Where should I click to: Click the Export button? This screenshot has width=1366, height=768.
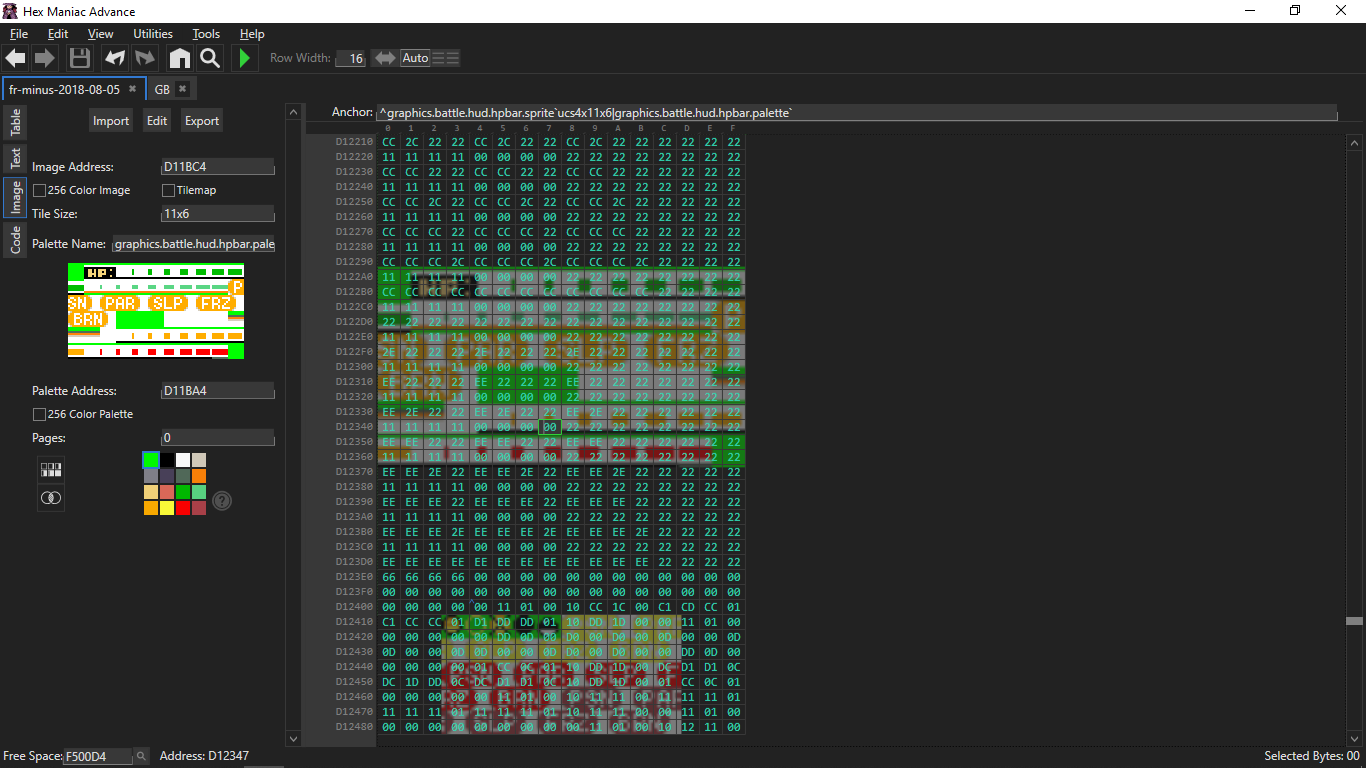point(201,121)
